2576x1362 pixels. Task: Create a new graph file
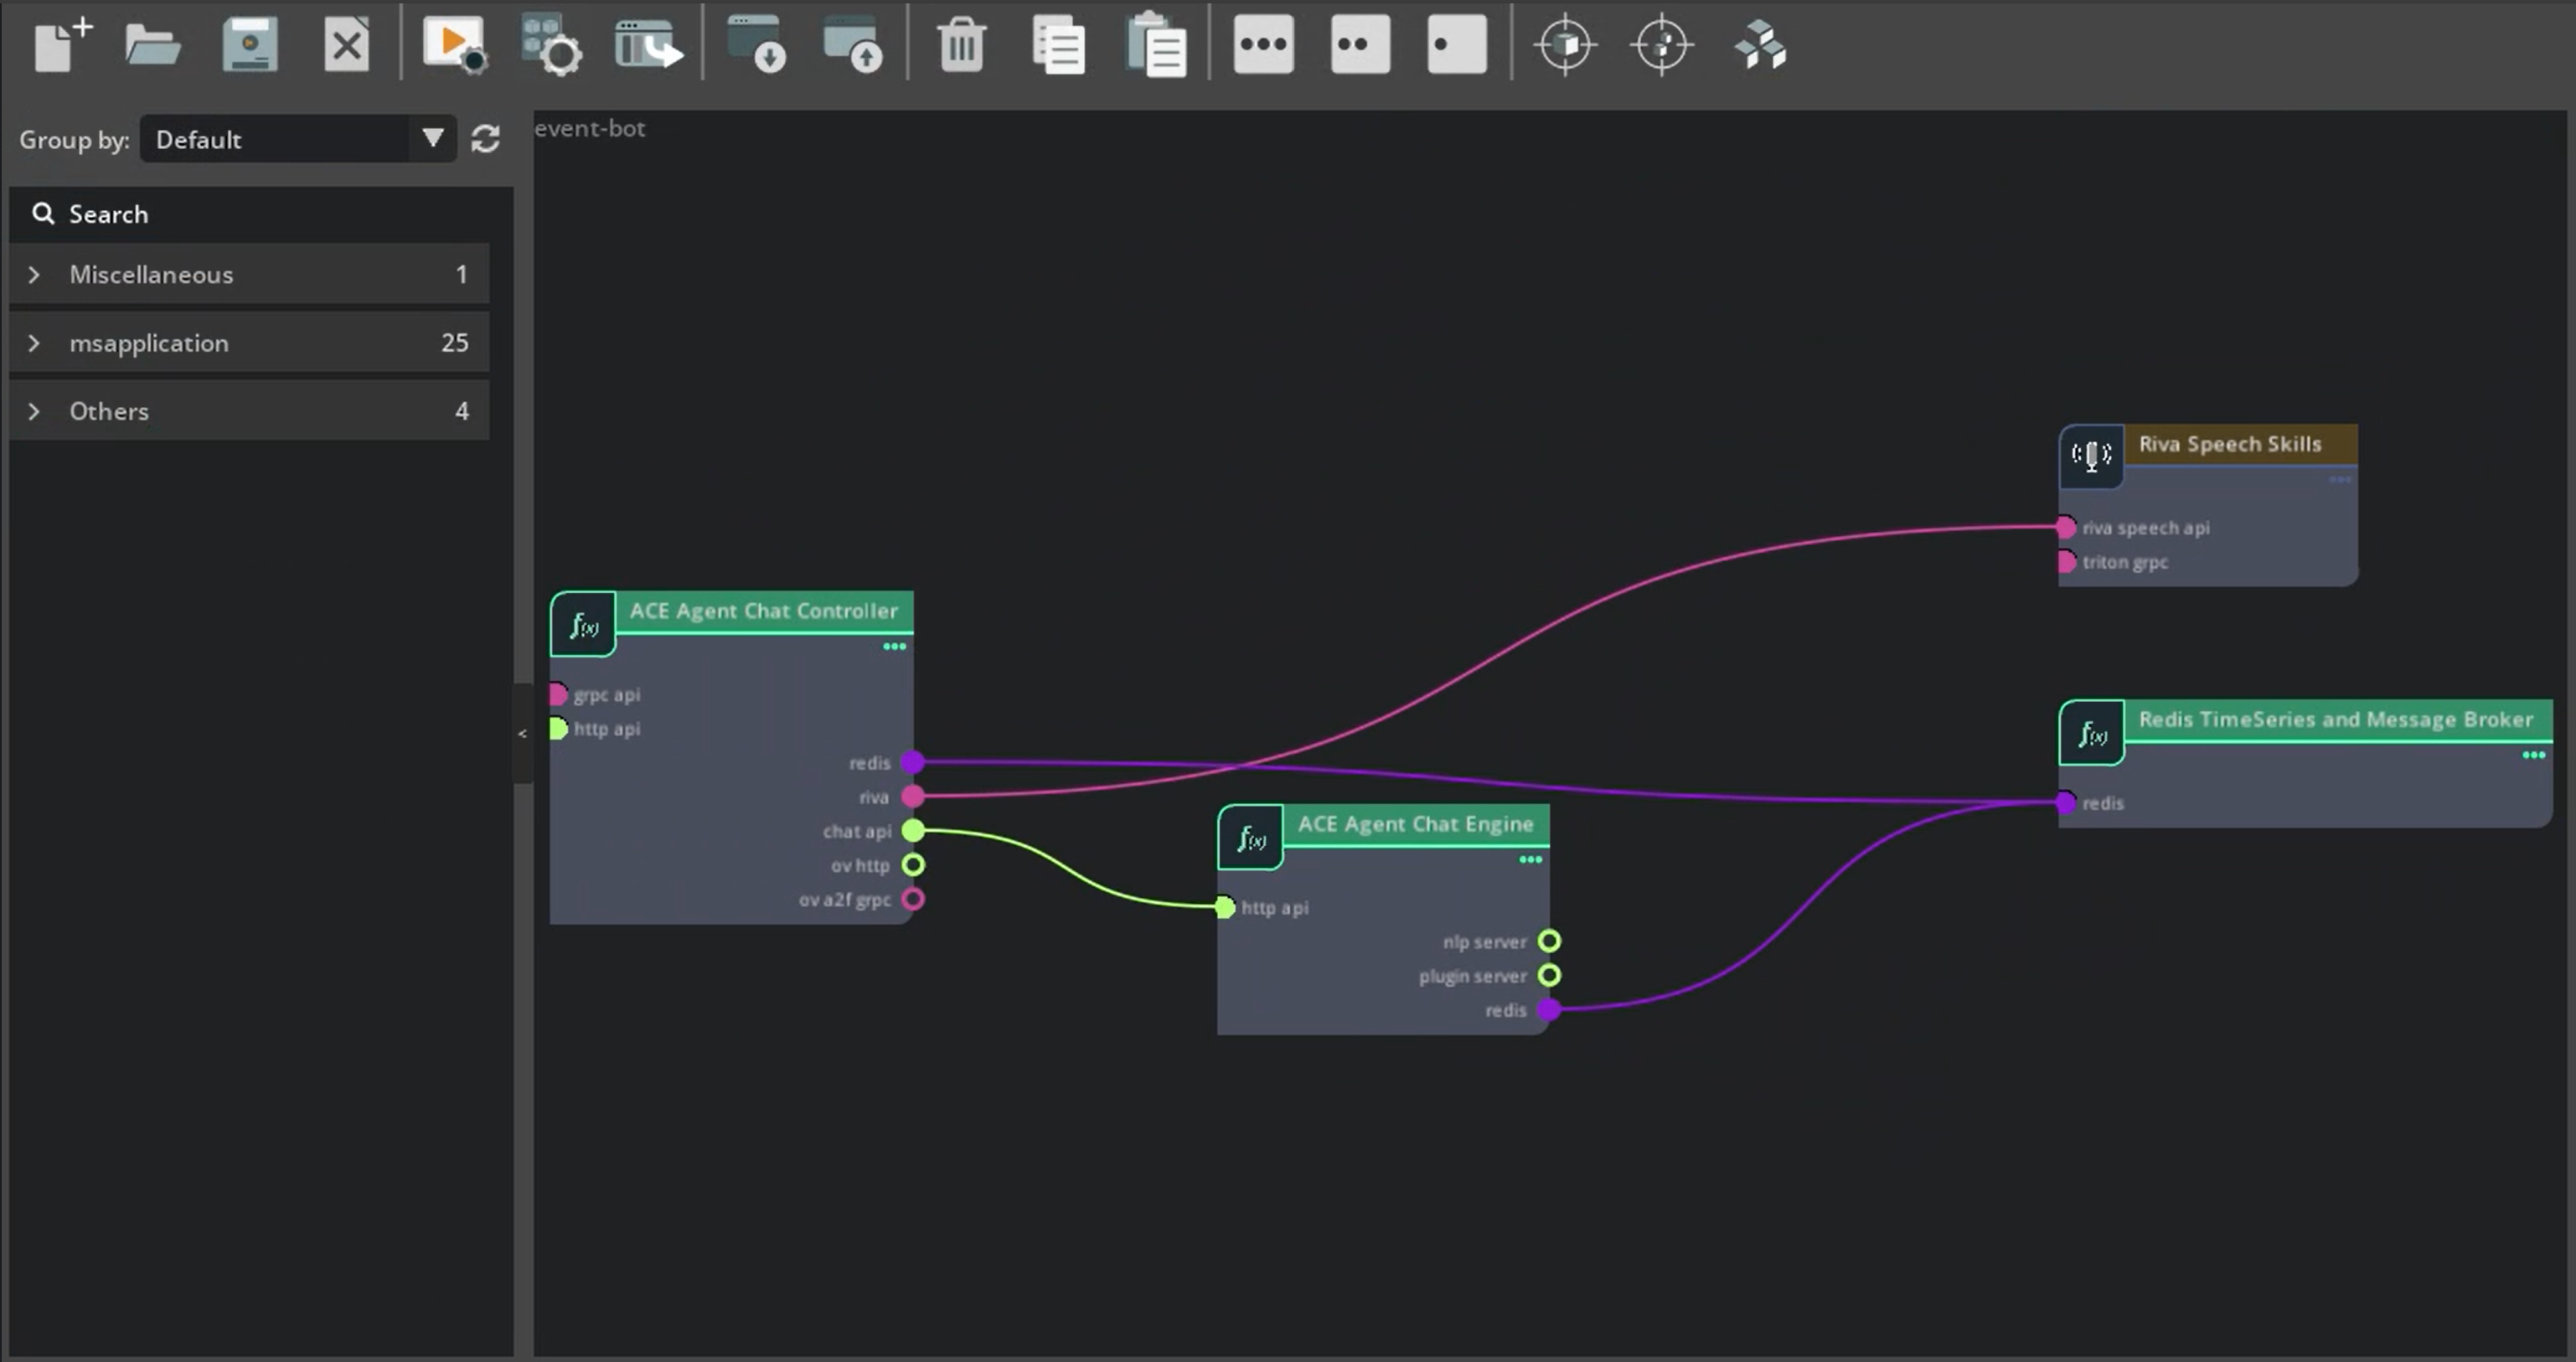point(63,45)
